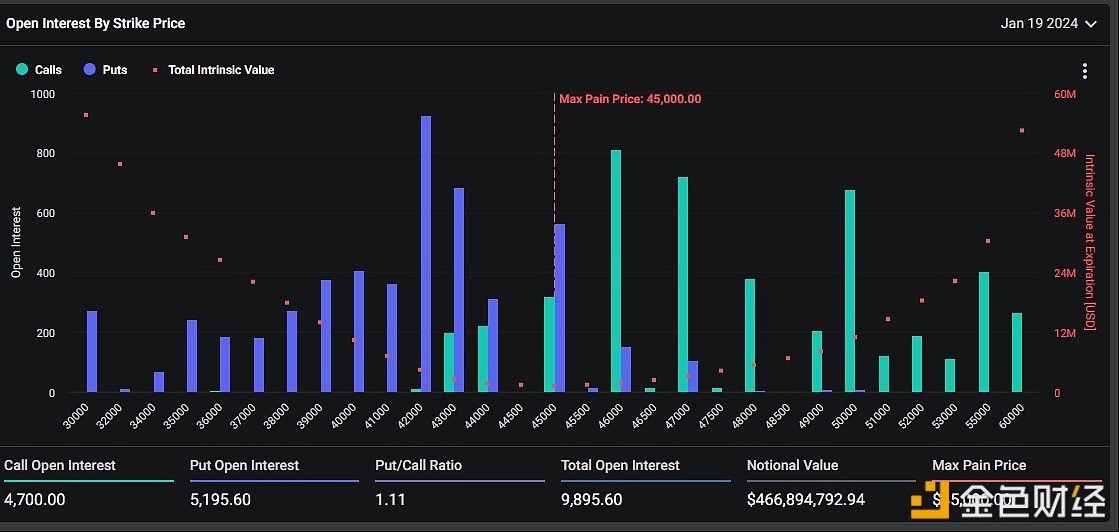This screenshot has height=532, width=1119.
Task: Open the Jan 19 2024 expiry dropdown
Action: tap(1048, 23)
